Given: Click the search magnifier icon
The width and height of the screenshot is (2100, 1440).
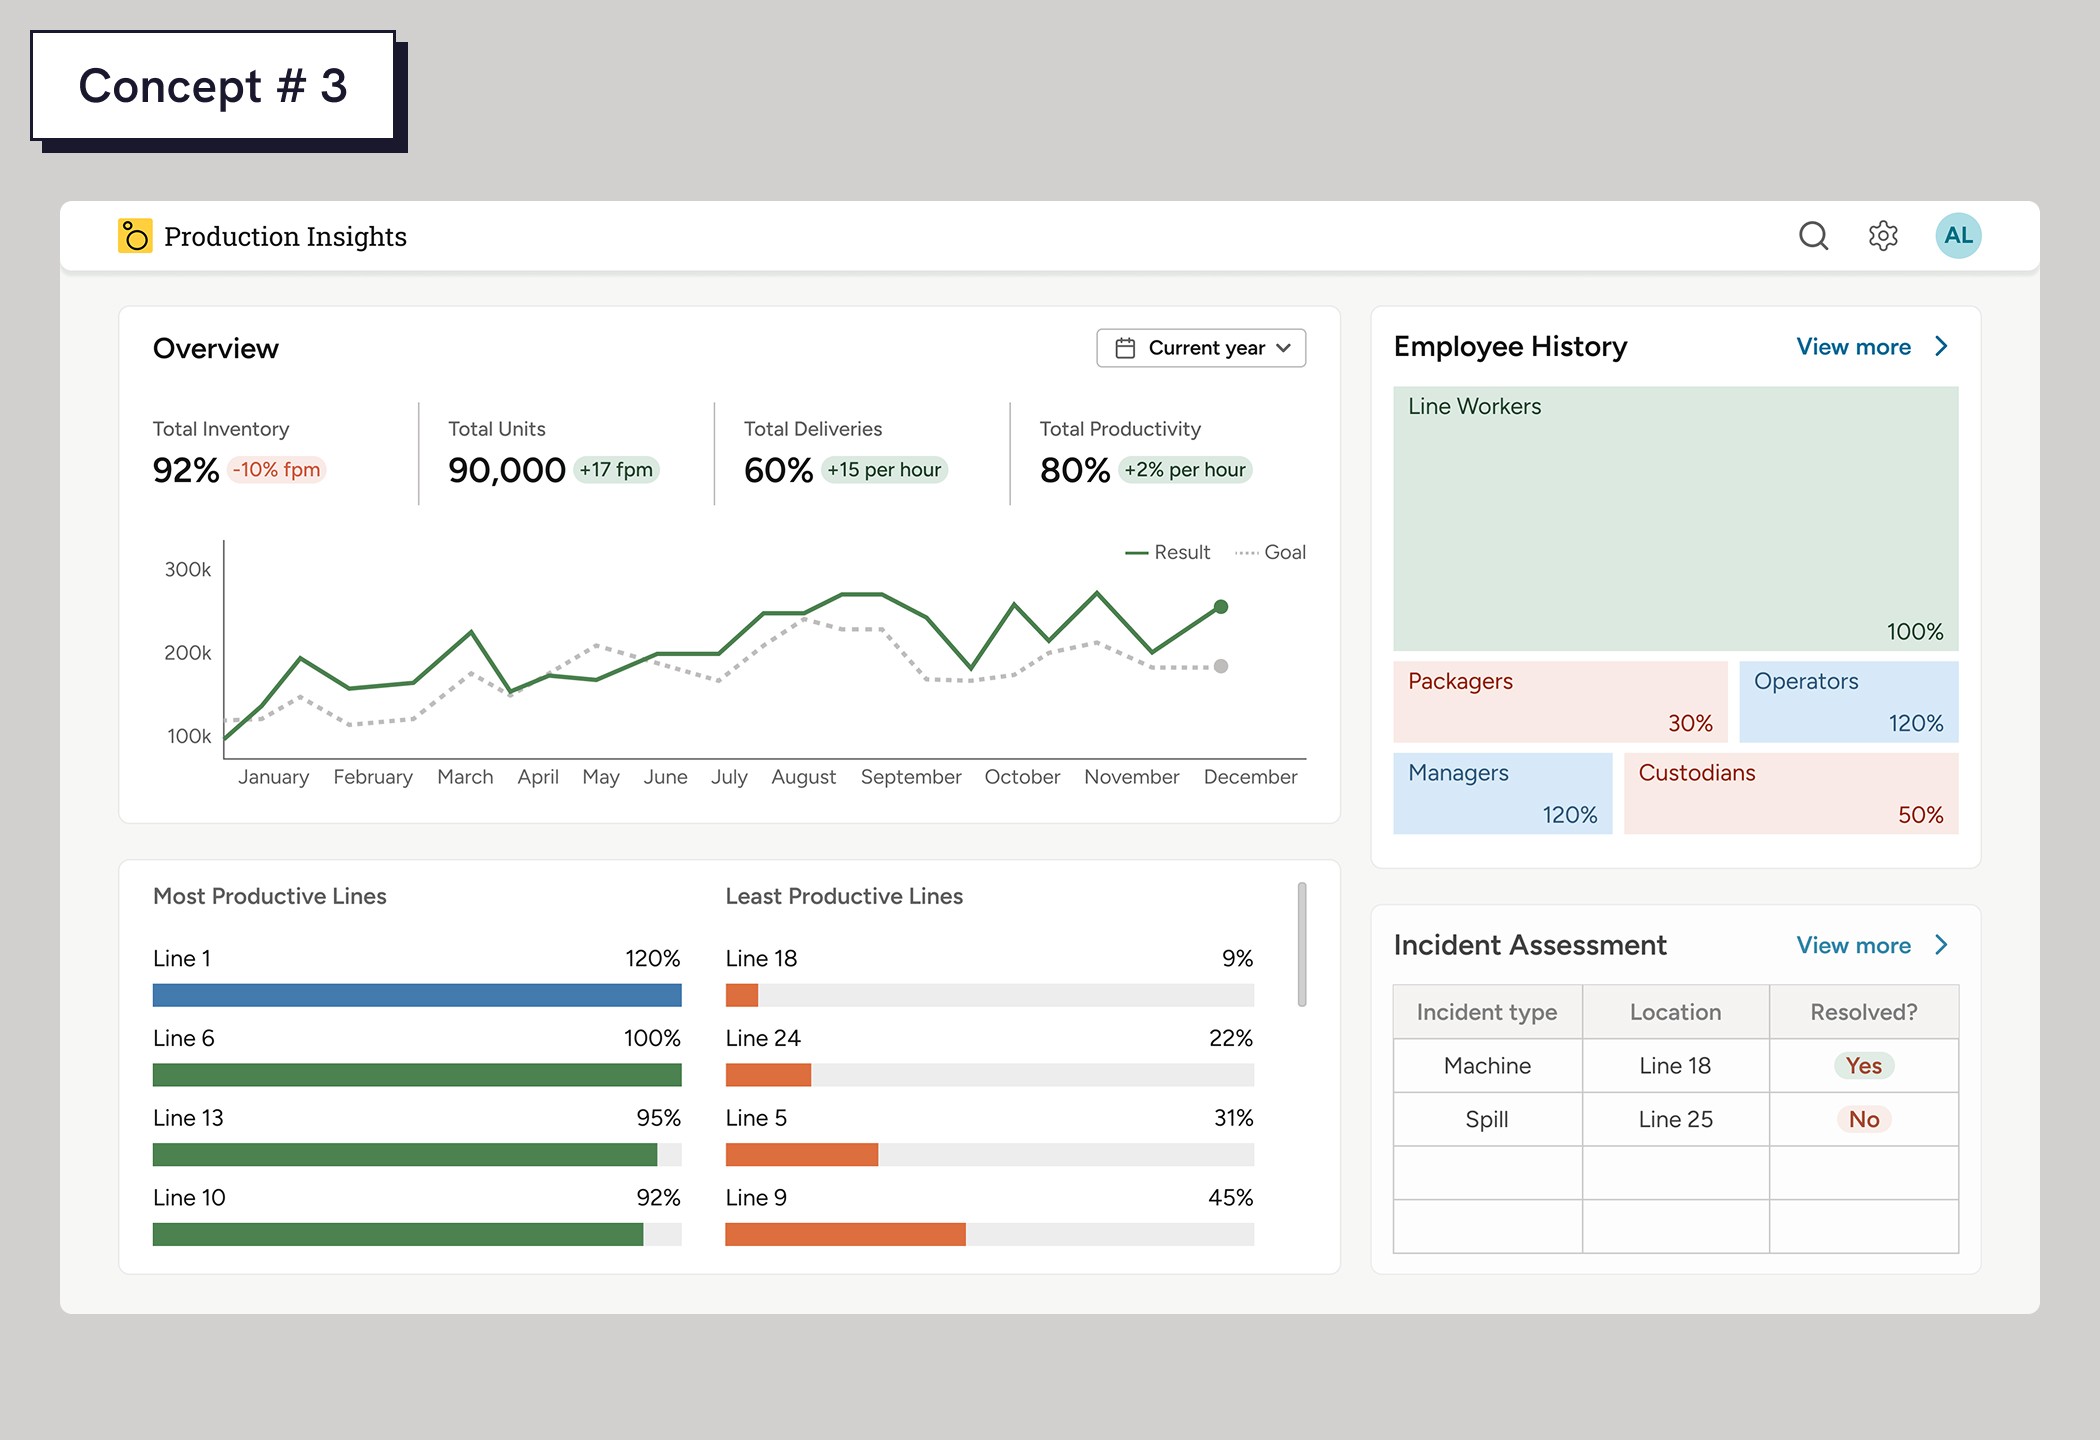Looking at the screenshot, I should pyautogui.click(x=1813, y=236).
